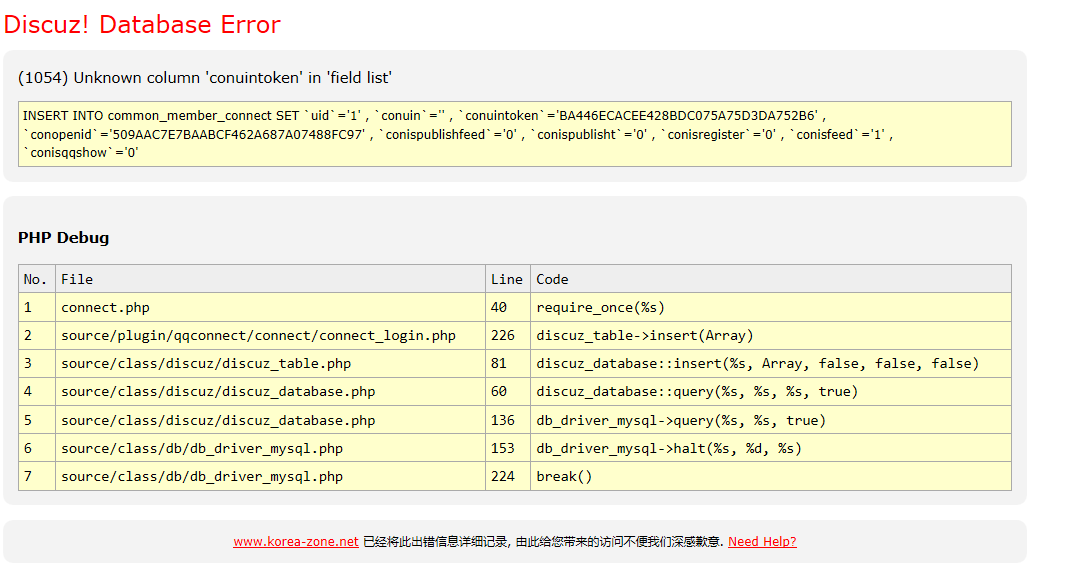This screenshot has width=1067, height=586.
Task: Click the Need Help? link
Action: point(762,542)
